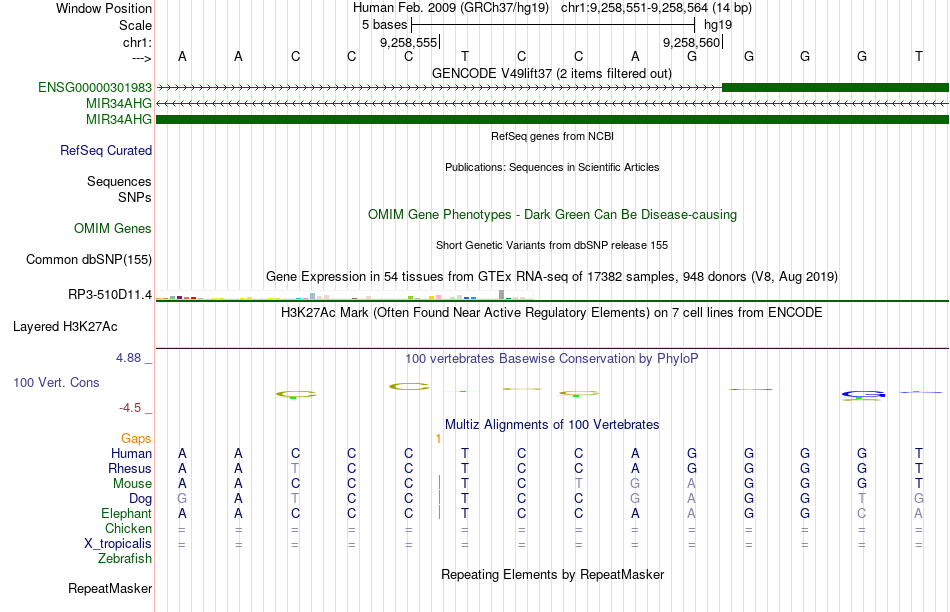This screenshot has height=612, width=950.
Task: Click the Common dbSNP(155) track label
Action: point(89,259)
